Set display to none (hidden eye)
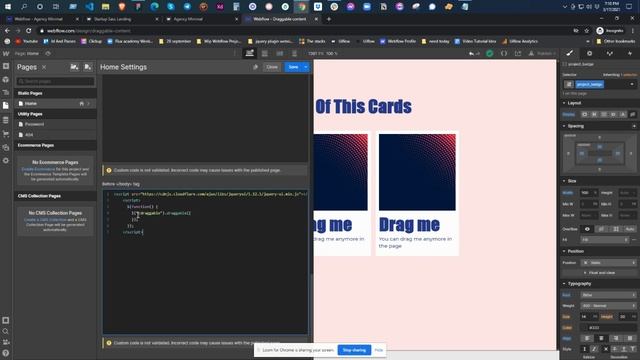The width and height of the screenshot is (640, 360). (x=633, y=115)
